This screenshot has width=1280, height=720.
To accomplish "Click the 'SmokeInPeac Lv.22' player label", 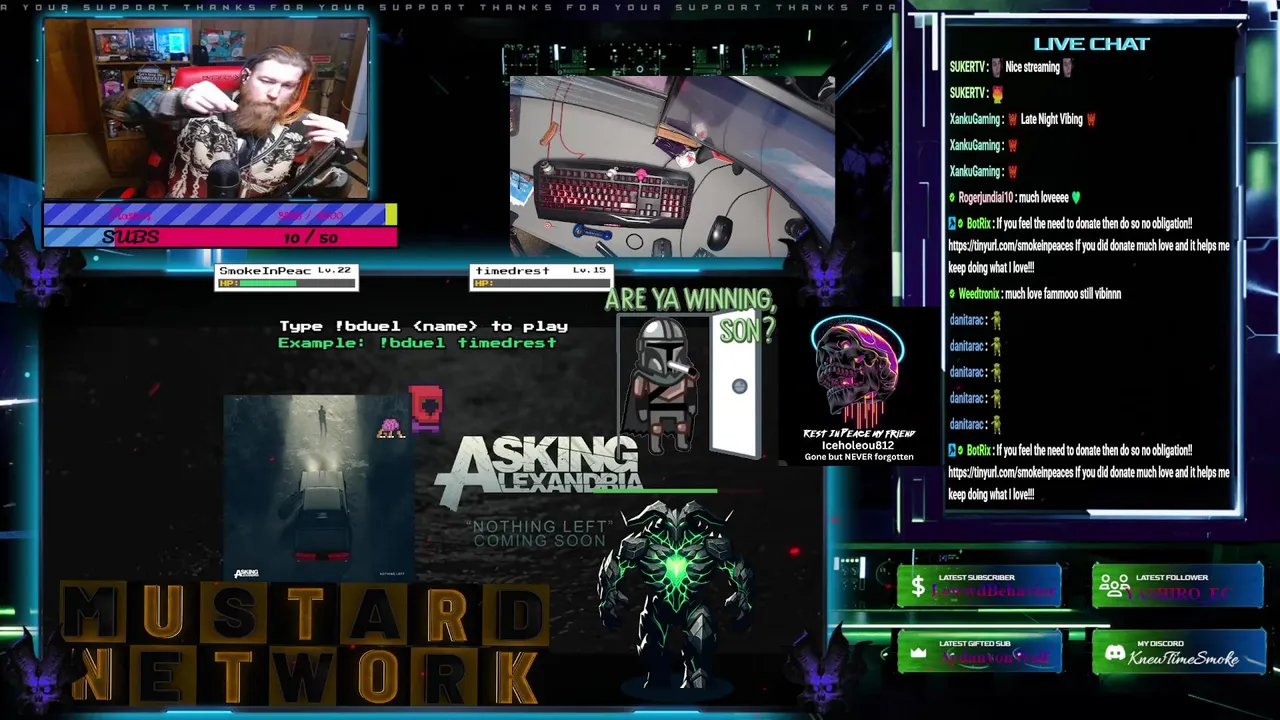I will pyautogui.click(x=286, y=271).
